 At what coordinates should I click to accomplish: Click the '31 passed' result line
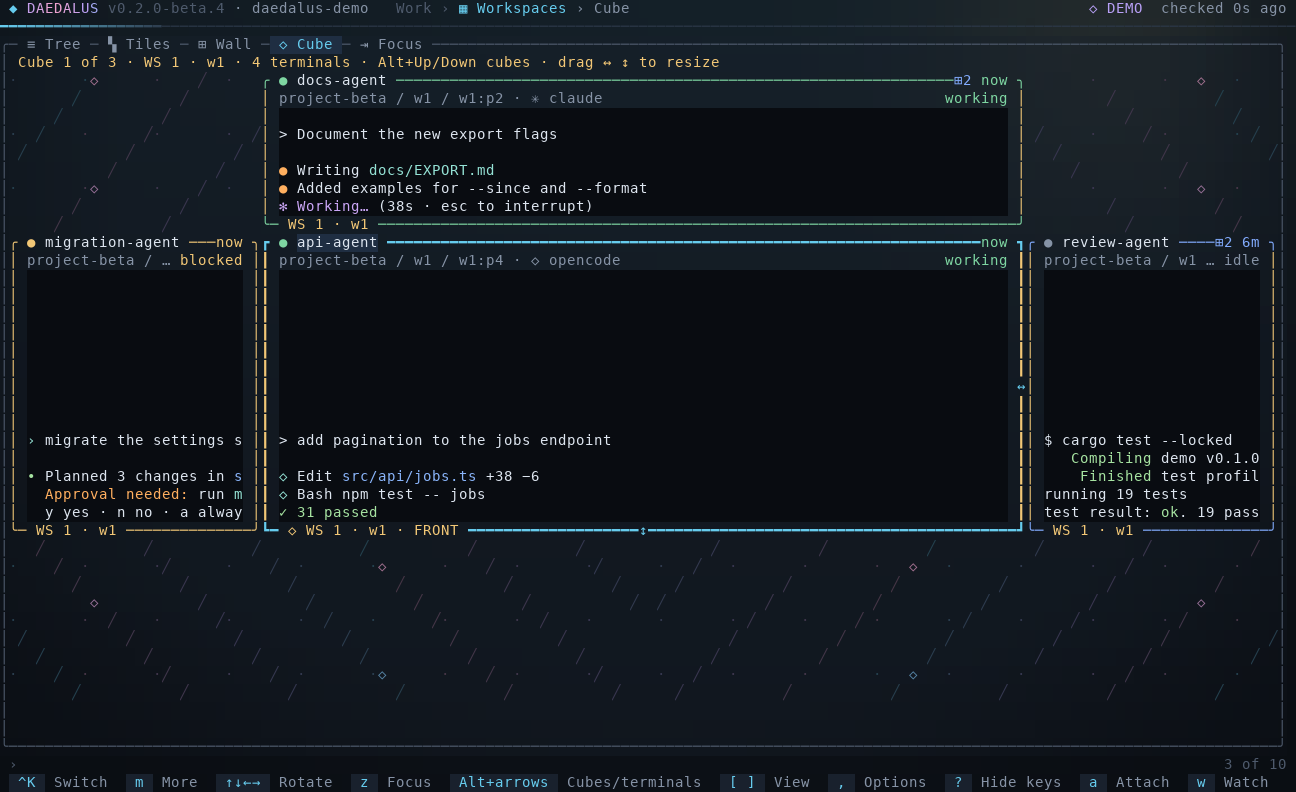328,512
